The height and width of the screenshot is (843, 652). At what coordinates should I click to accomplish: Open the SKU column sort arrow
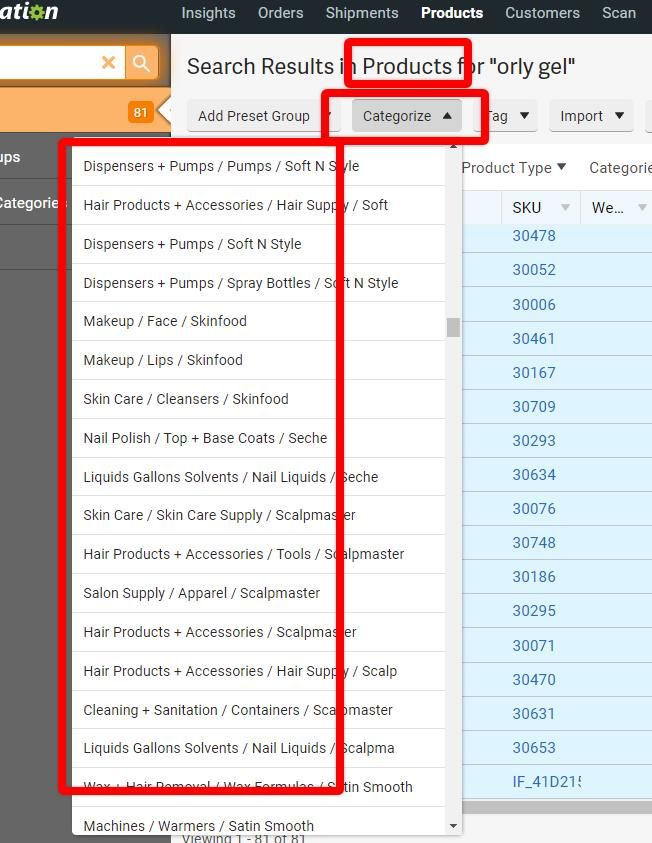tap(565, 208)
